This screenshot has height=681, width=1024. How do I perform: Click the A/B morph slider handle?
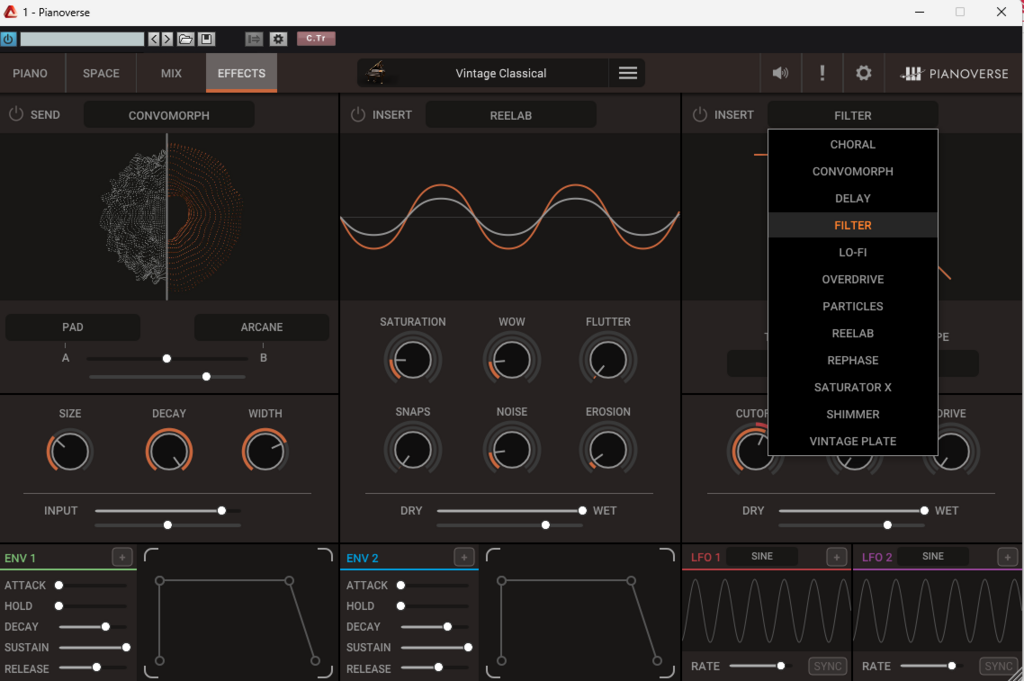click(x=167, y=358)
